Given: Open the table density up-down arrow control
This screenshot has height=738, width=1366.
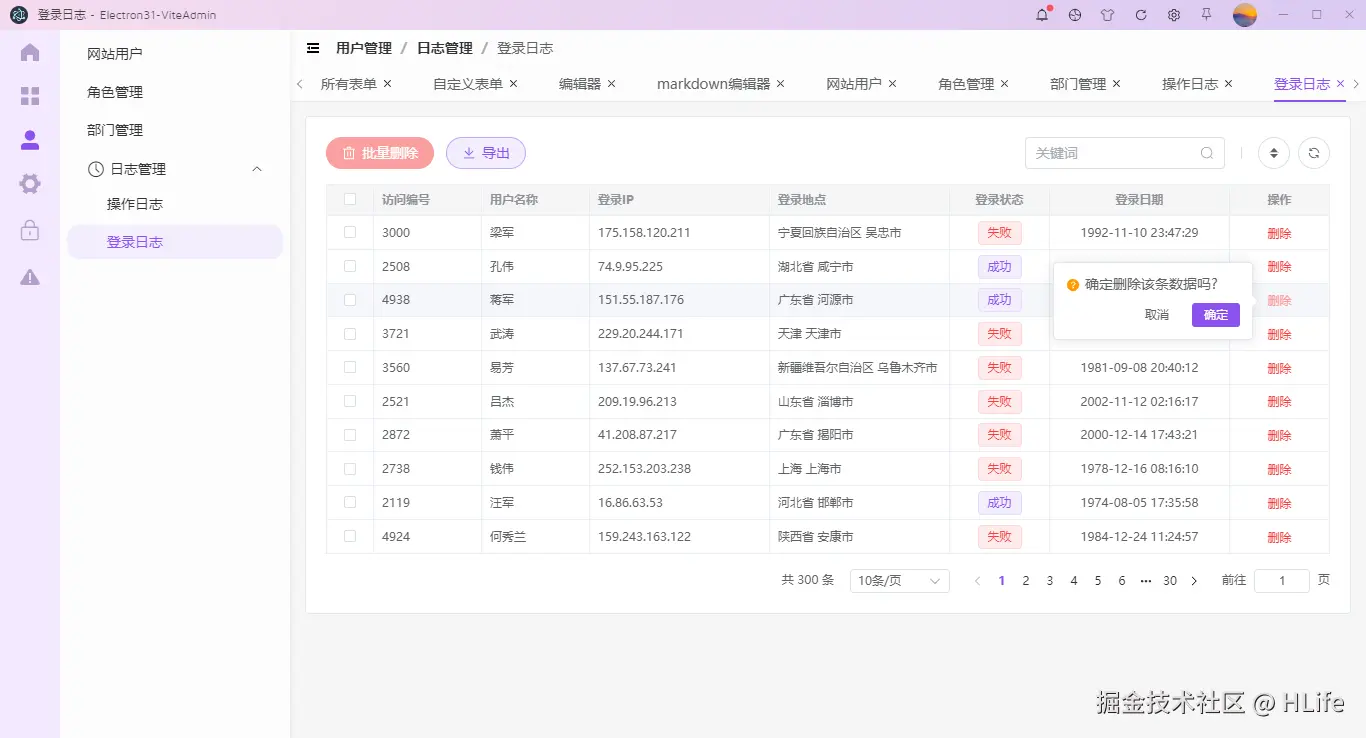Looking at the screenshot, I should tap(1273, 153).
